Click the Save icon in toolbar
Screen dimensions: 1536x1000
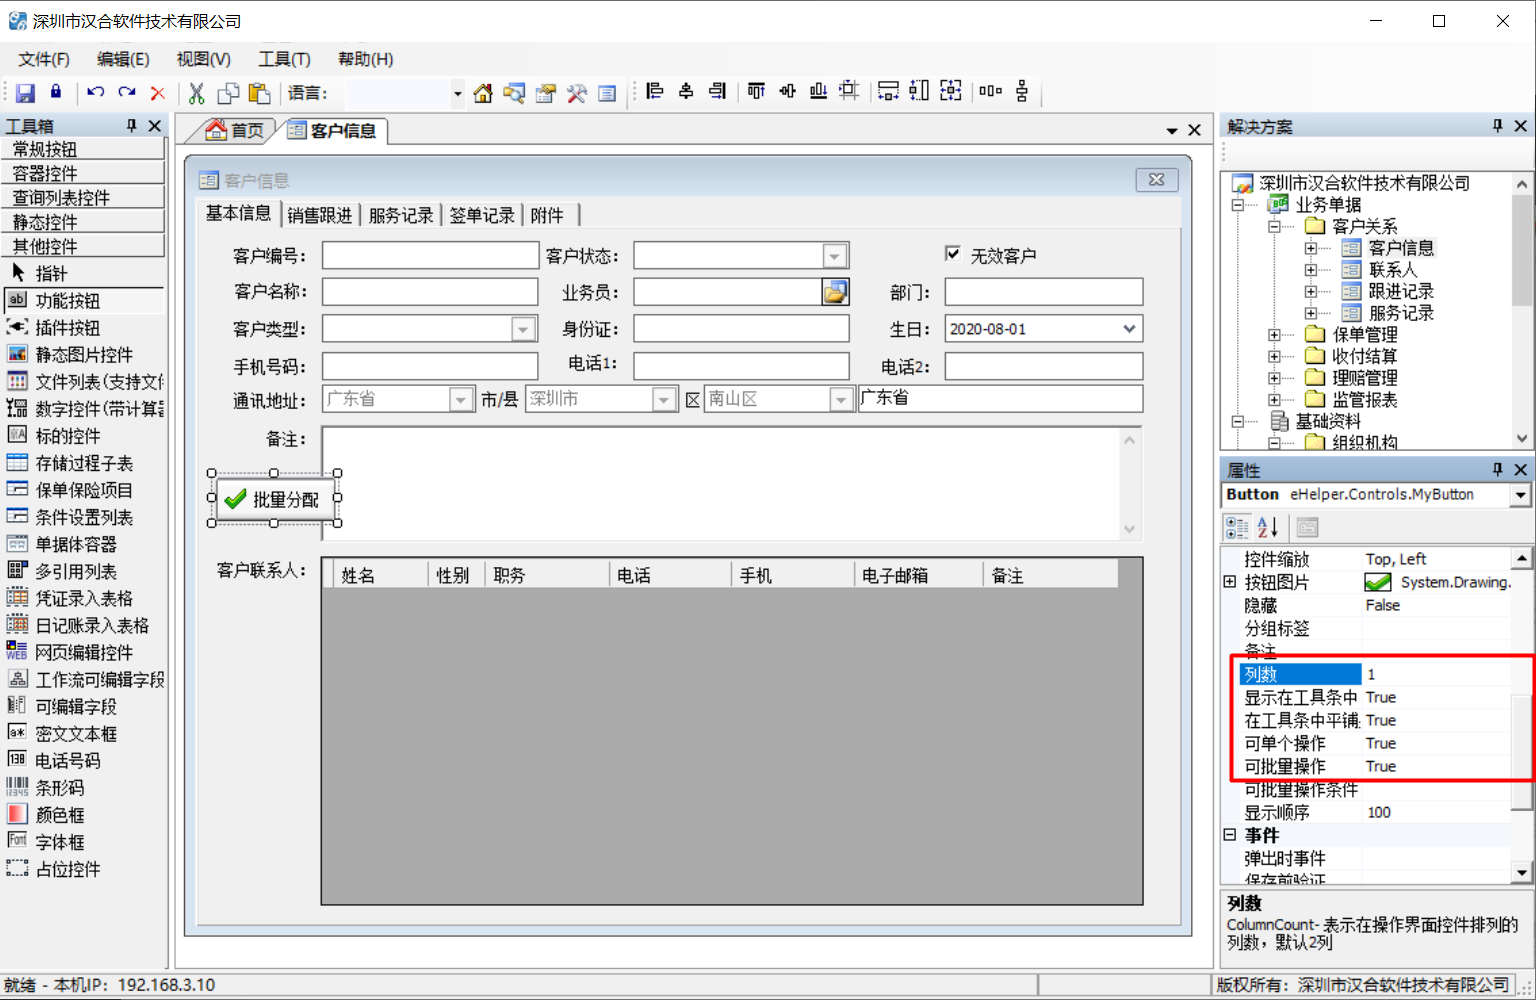pyautogui.click(x=26, y=93)
